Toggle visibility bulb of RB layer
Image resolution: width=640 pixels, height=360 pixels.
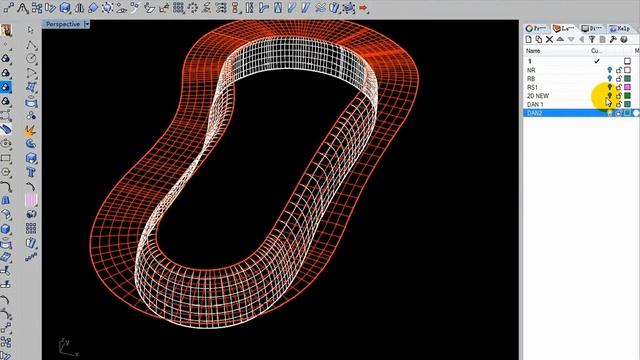coord(610,78)
